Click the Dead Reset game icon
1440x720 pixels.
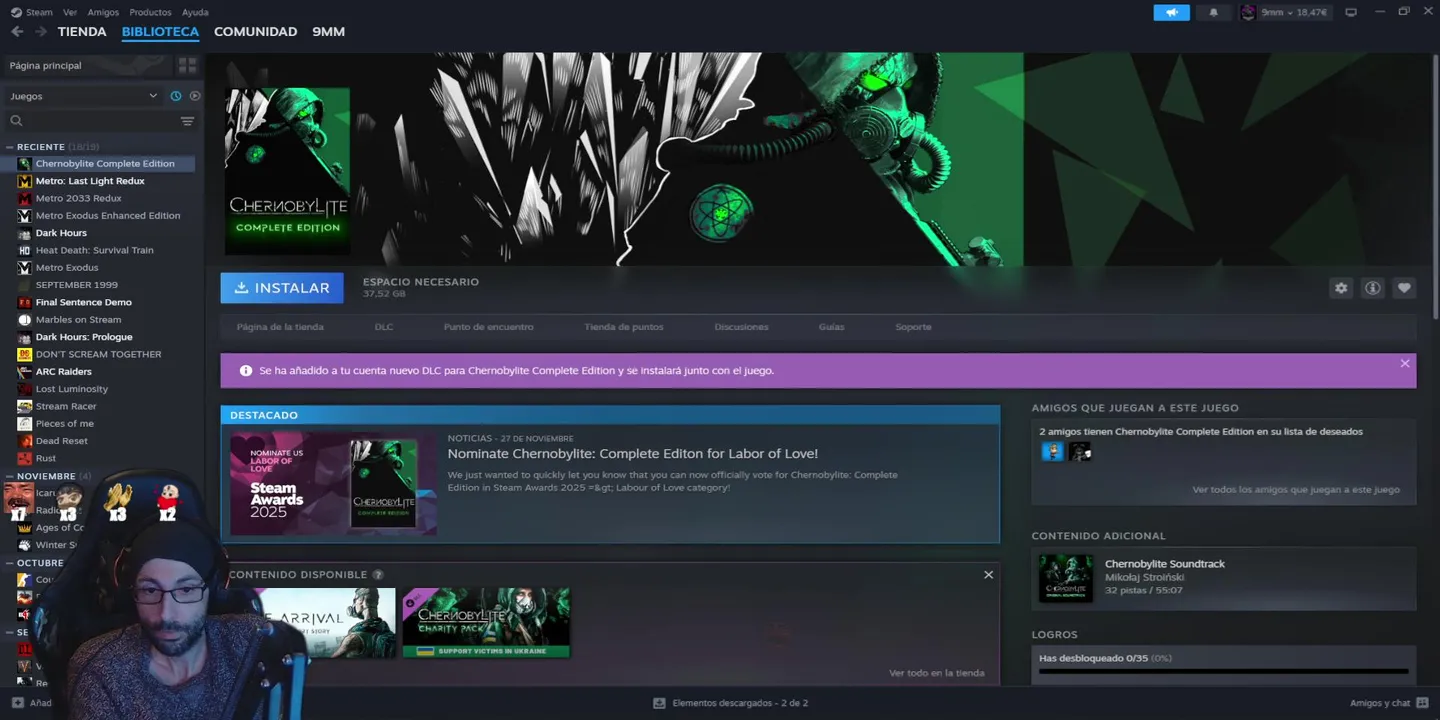(x=25, y=441)
